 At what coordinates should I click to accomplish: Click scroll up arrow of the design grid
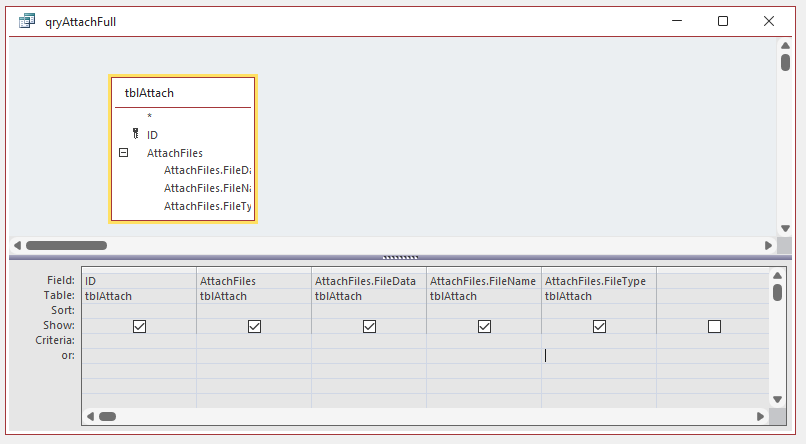point(777,276)
